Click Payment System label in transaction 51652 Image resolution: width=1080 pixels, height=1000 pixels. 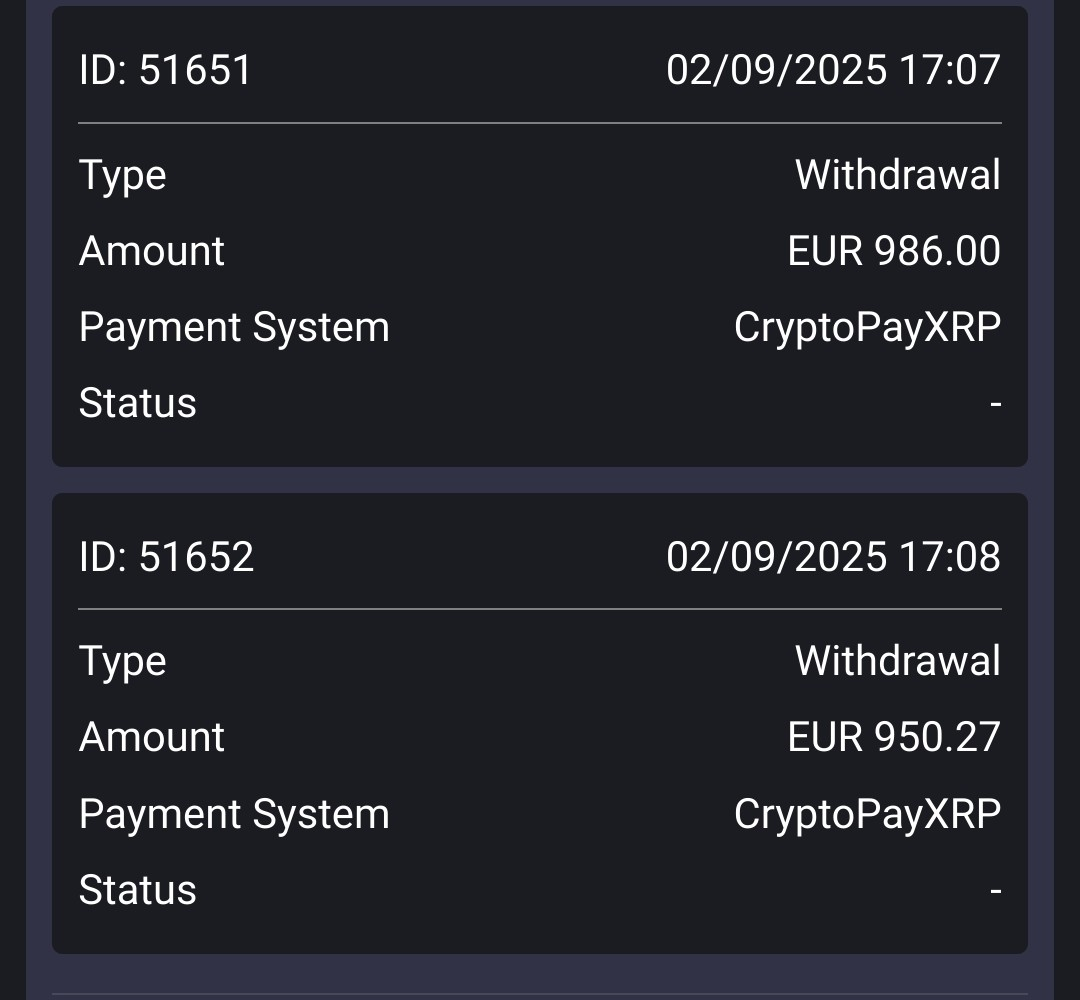point(234,814)
